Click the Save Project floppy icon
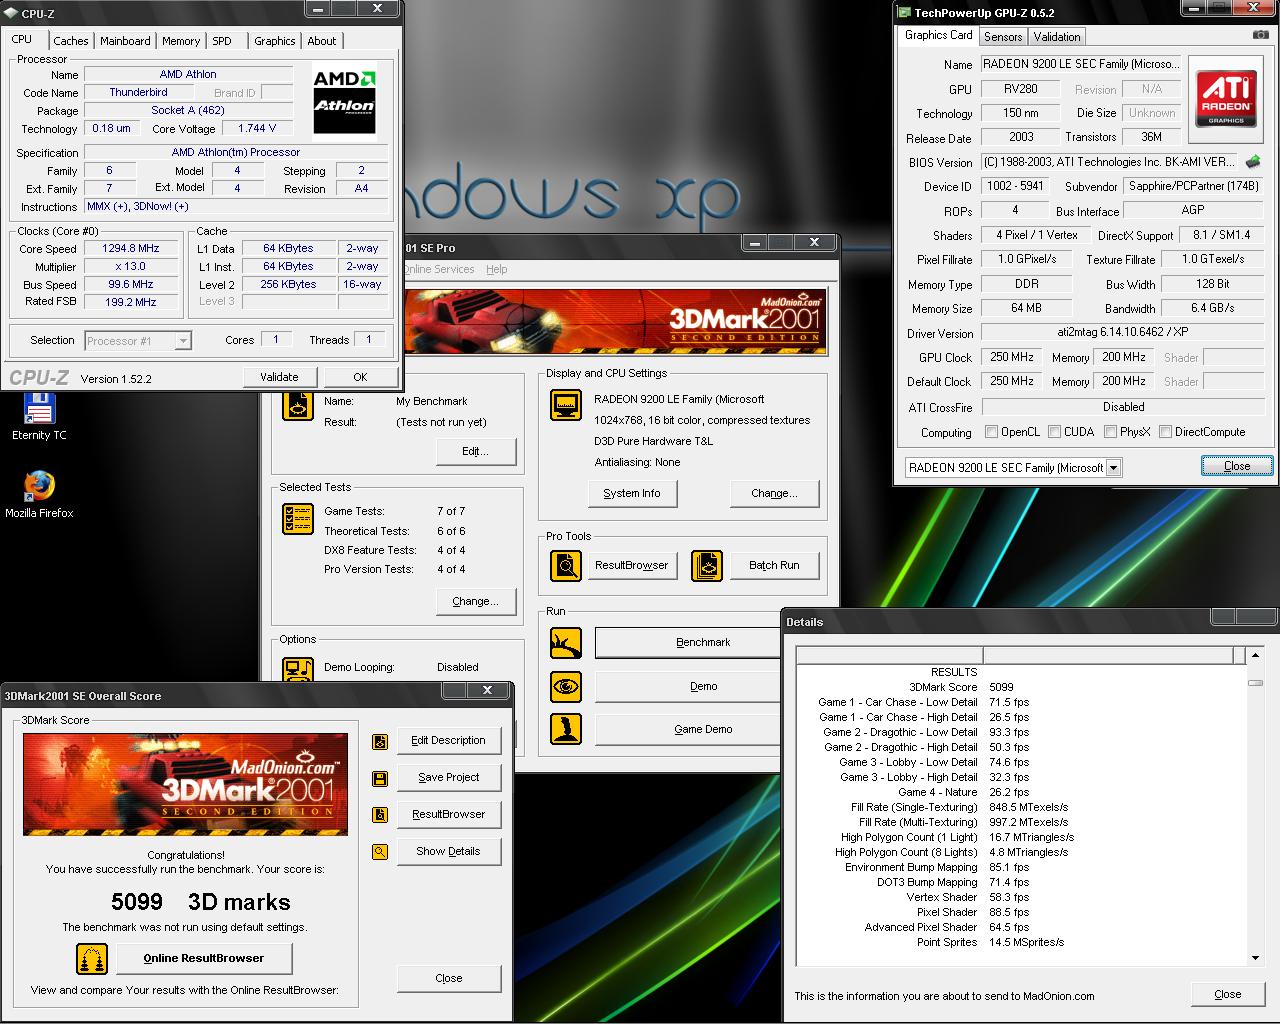Image resolution: width=1280 pixels, height=1024 pixels. click(380, 778)
